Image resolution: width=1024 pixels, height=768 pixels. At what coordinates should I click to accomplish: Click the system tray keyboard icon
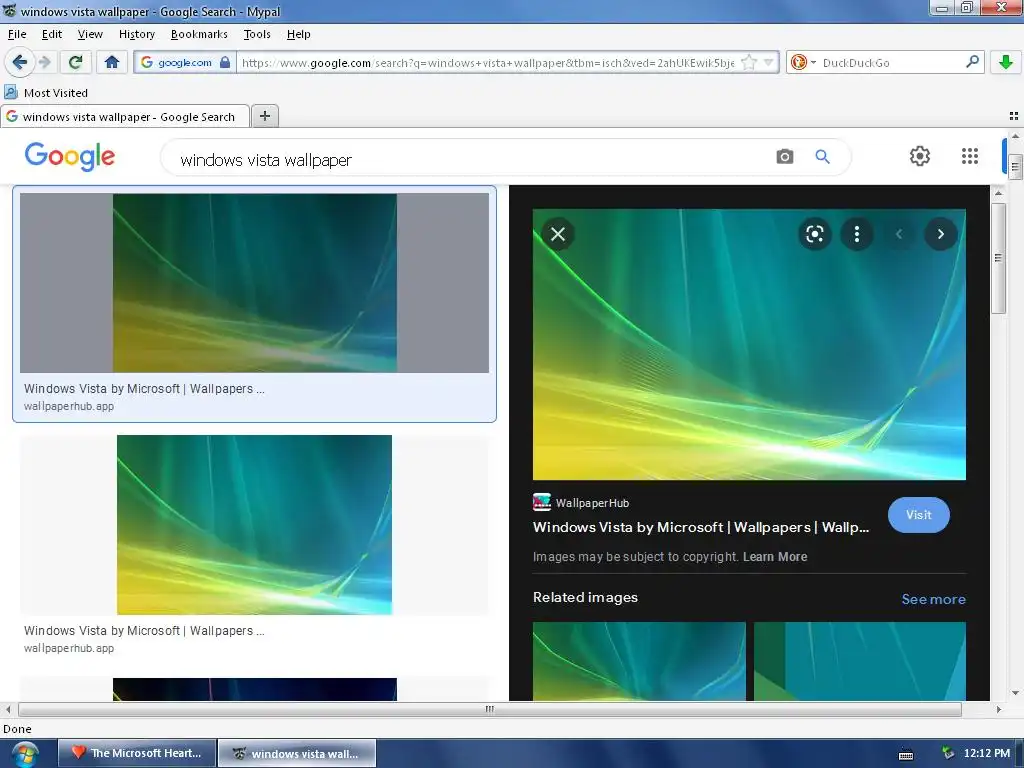(906, 755)
